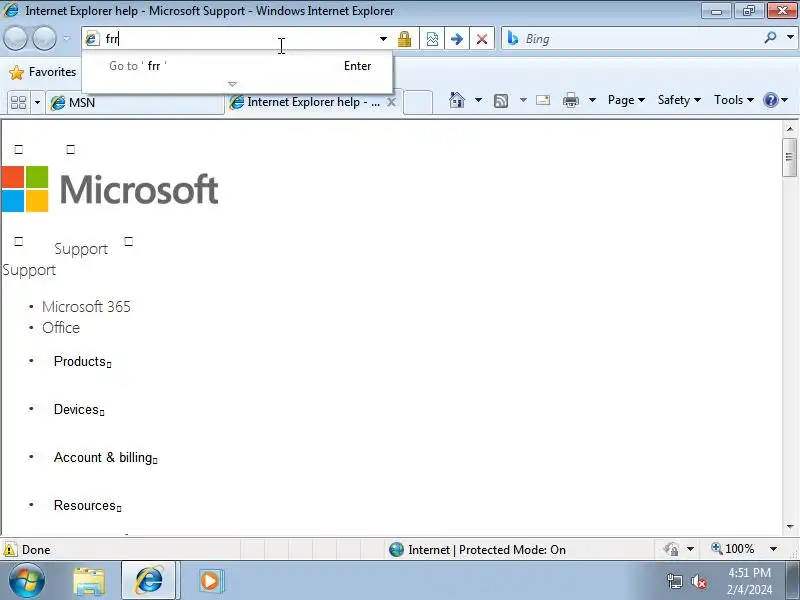The height and width of the screenshot is (600, 800).
Task: Click the Internet zone globe icon
Action: (396, 549)
